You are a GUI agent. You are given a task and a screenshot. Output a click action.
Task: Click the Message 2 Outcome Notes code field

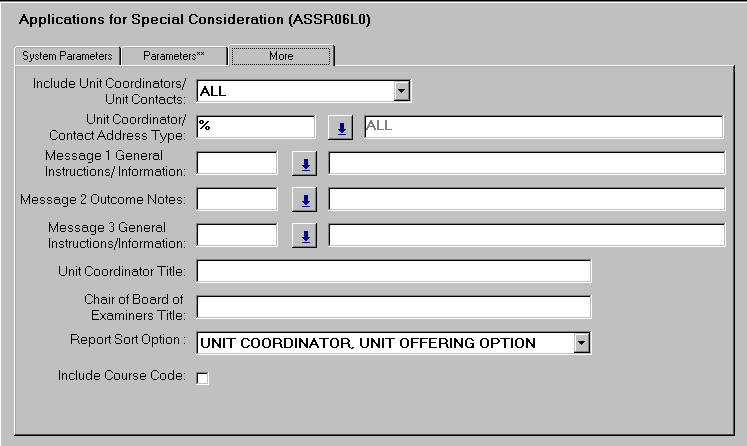click(237, 199)
